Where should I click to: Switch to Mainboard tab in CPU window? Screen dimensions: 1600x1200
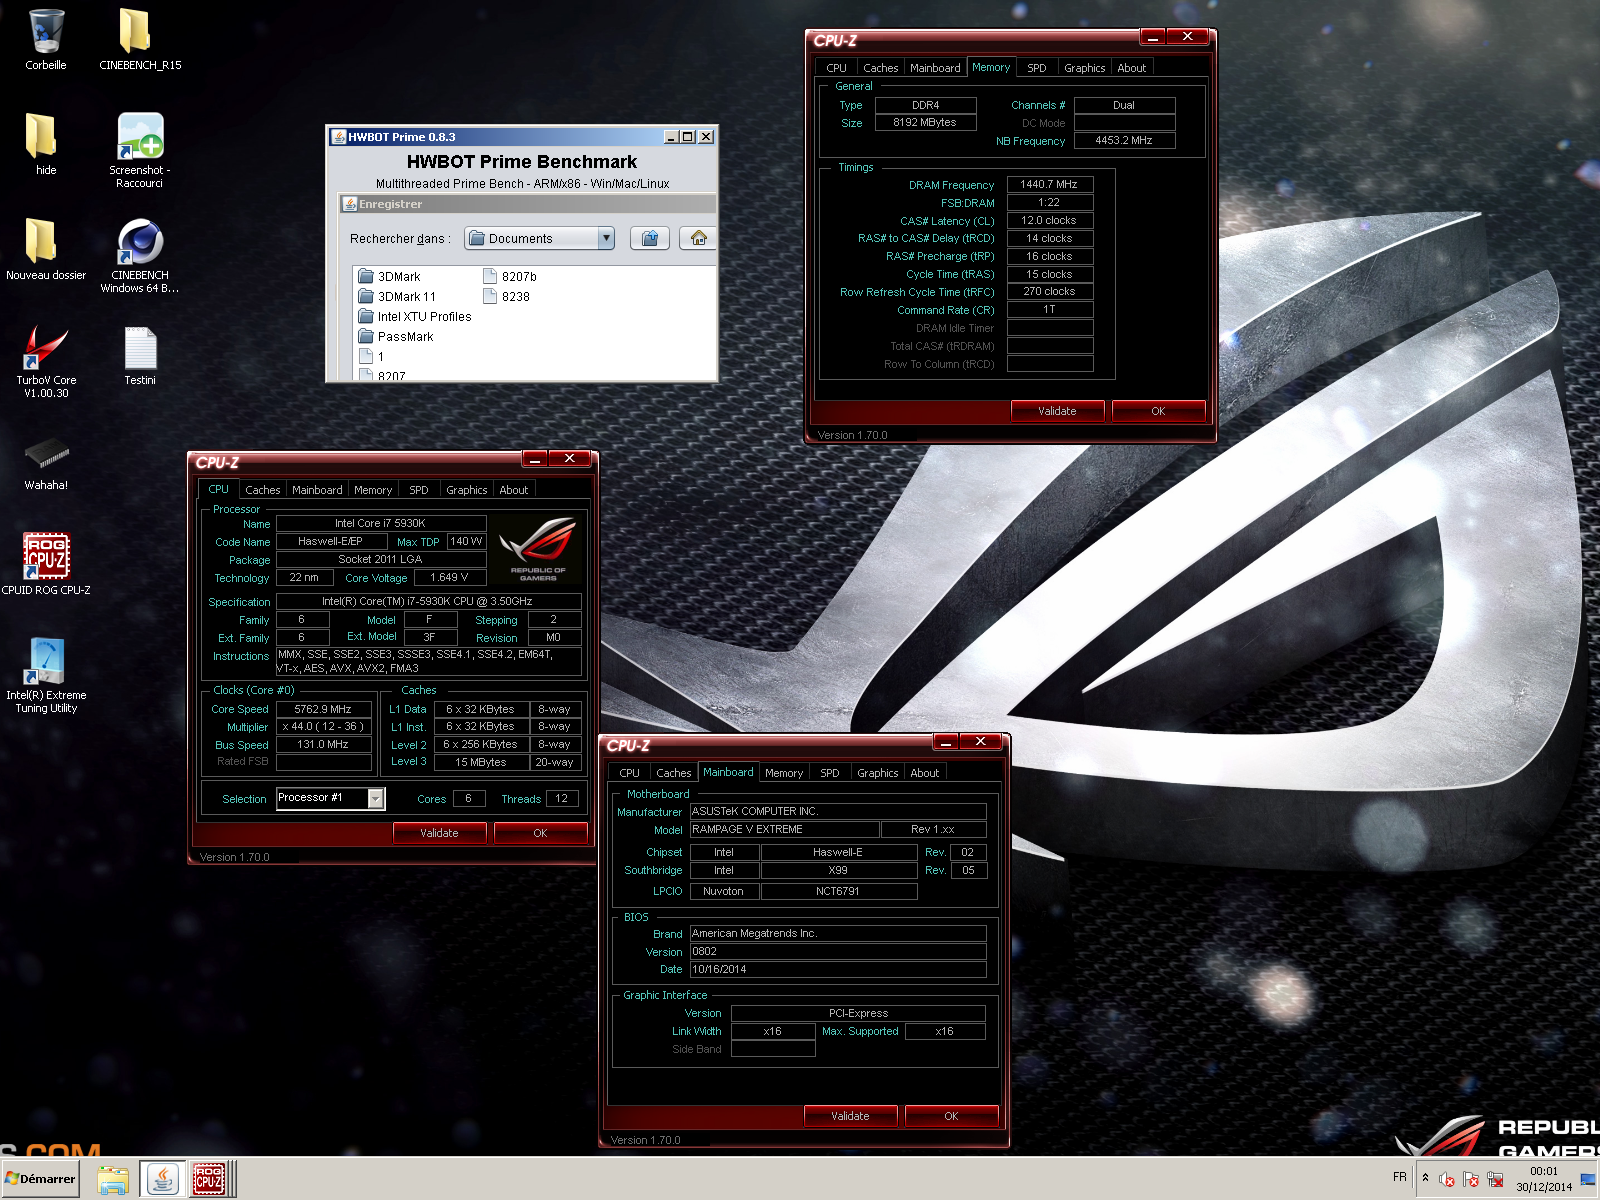pyautogui.click(x=317, y=490)
